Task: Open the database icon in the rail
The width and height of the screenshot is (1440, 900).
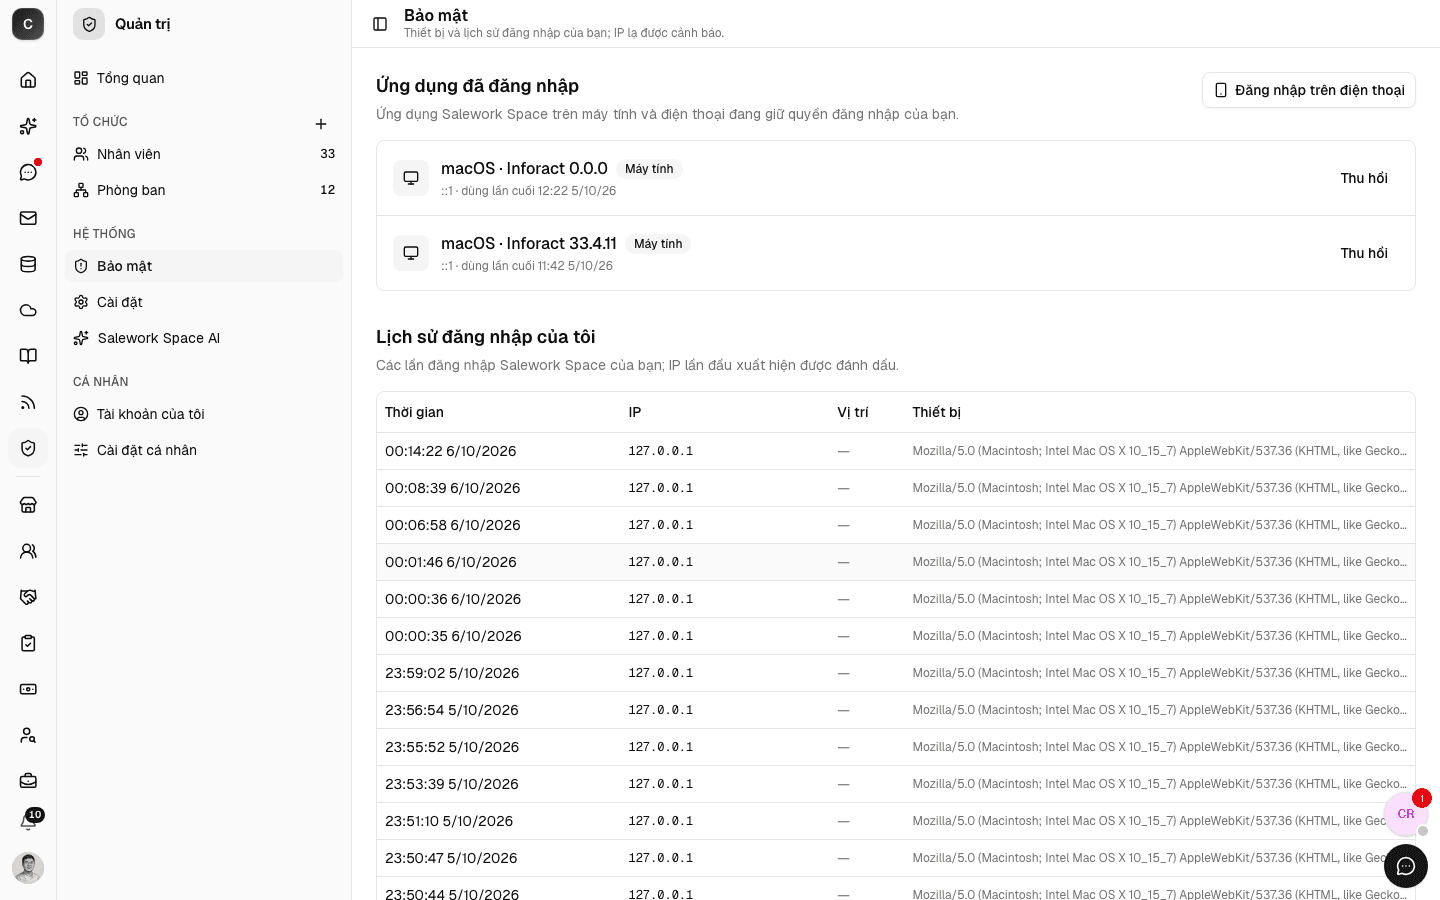Action: pos(28,264)
